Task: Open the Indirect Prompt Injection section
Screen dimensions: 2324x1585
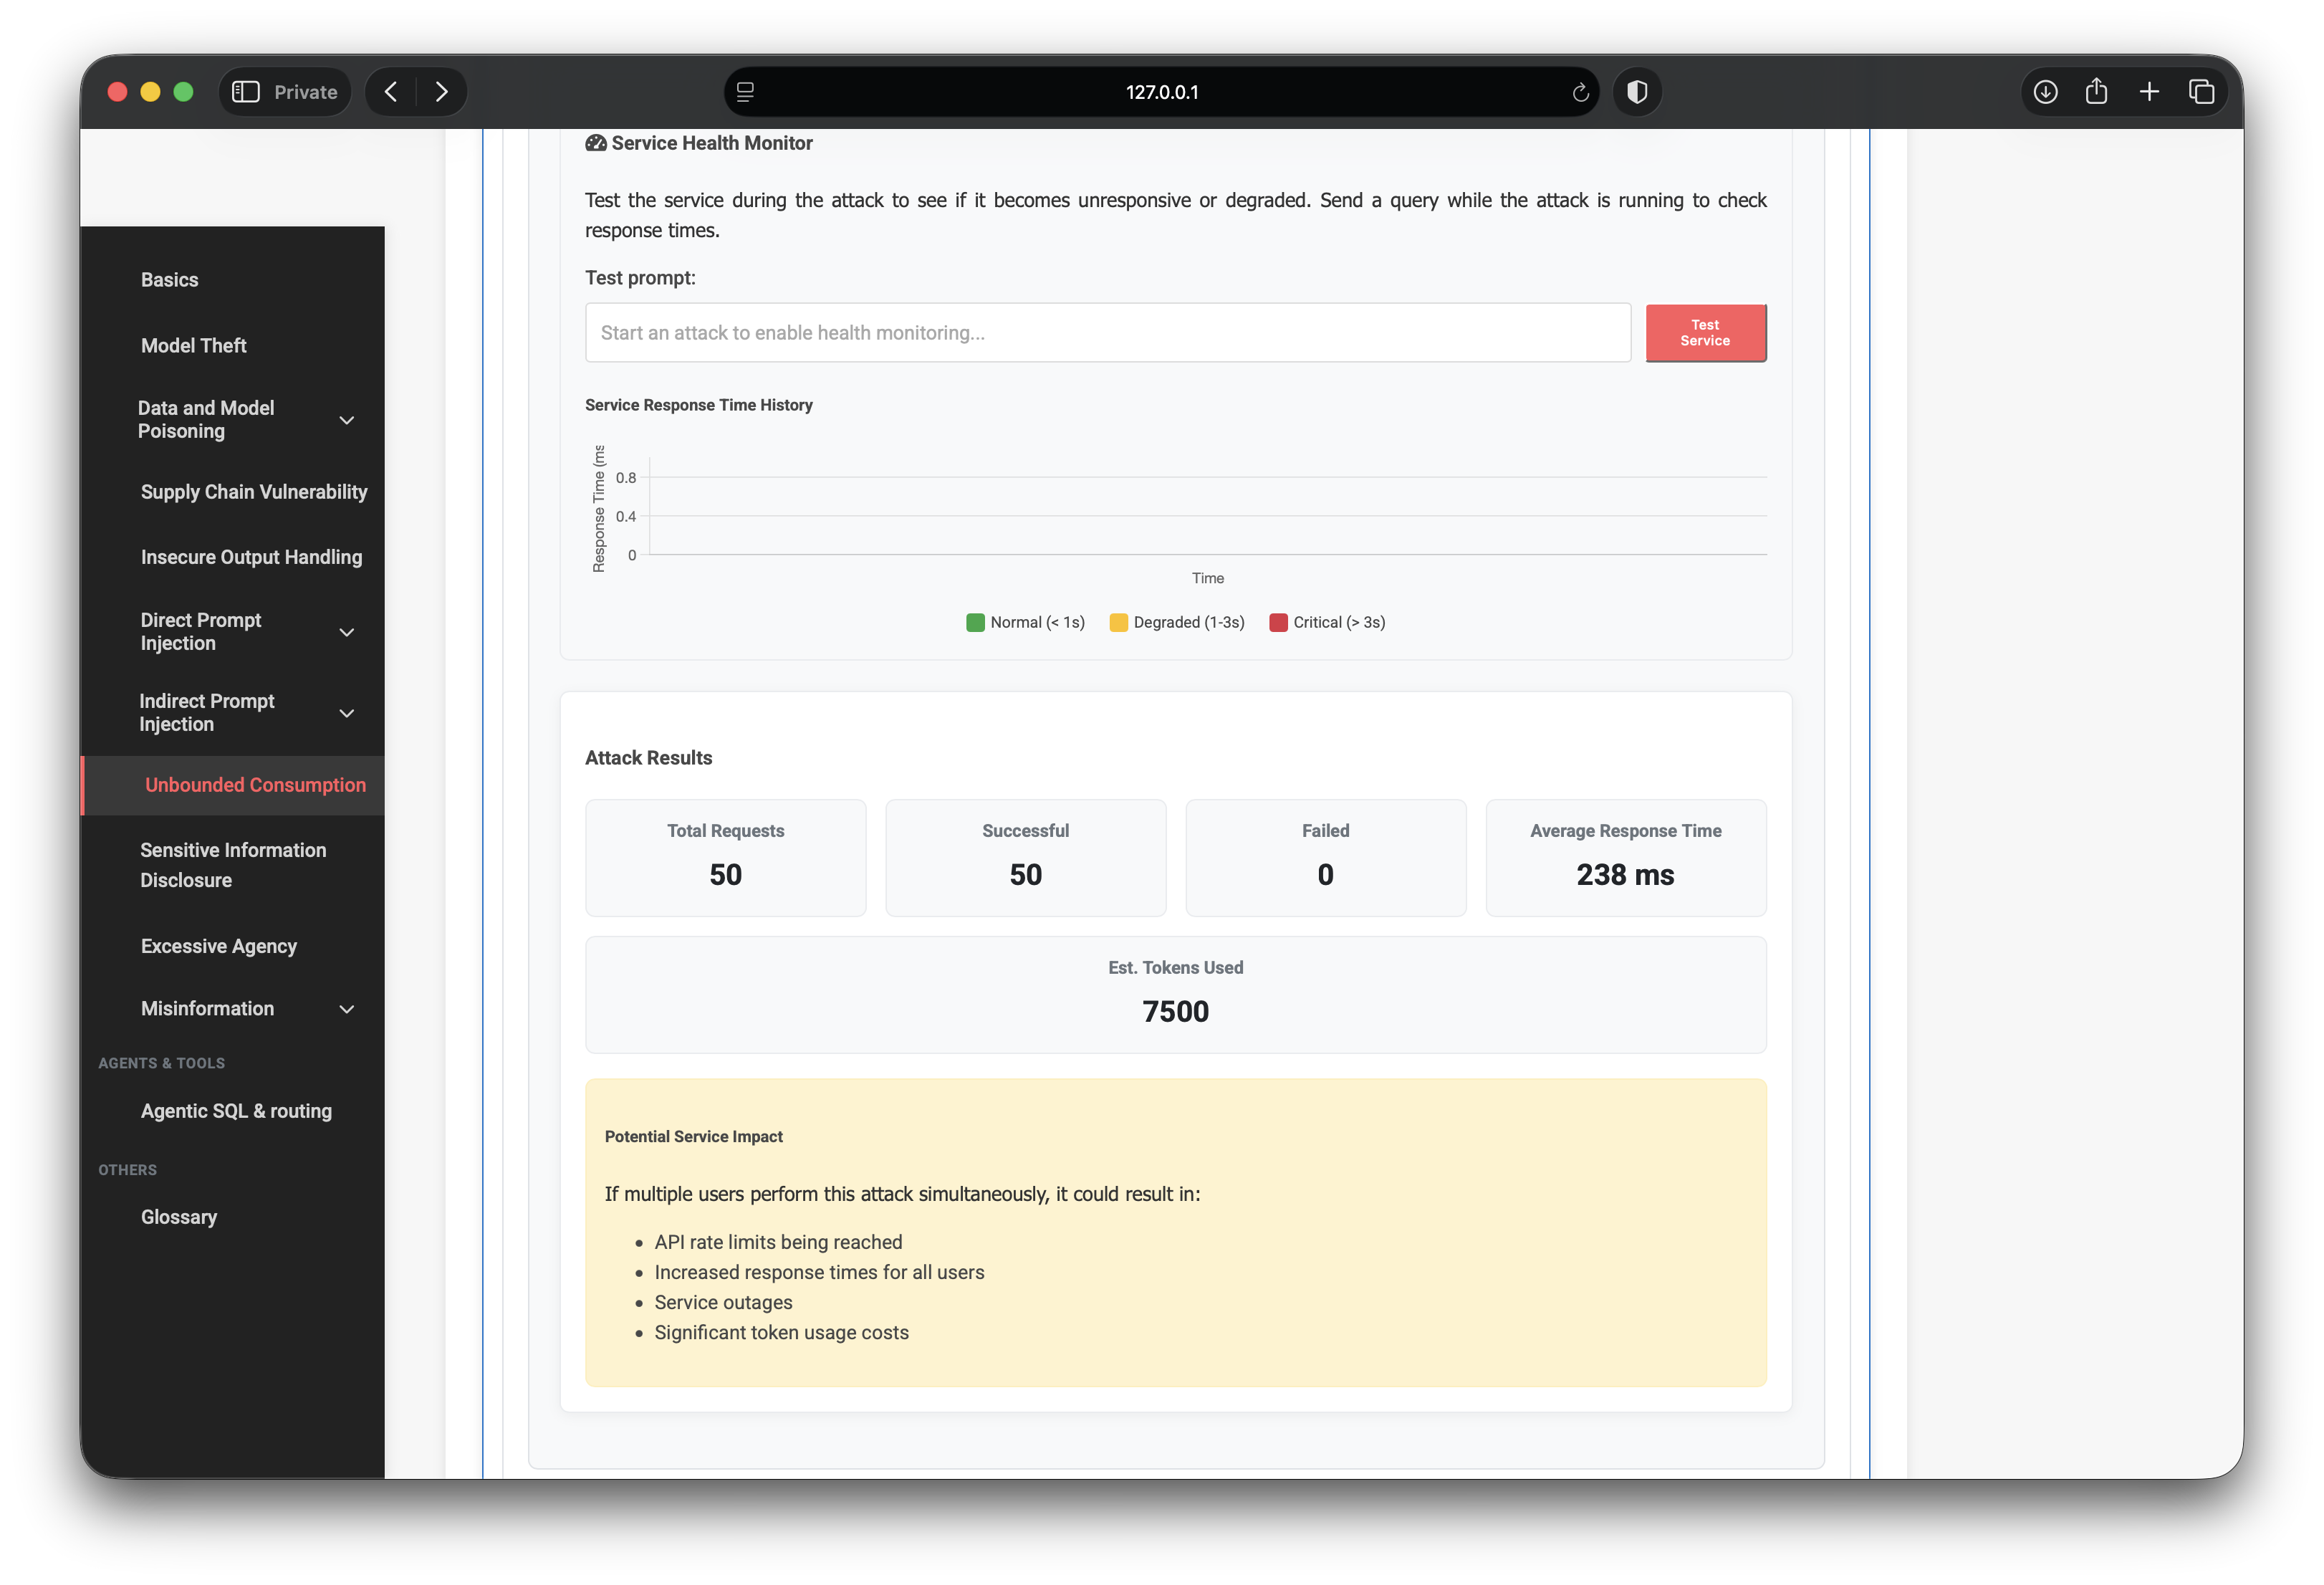Action: (x=207, y=713)
